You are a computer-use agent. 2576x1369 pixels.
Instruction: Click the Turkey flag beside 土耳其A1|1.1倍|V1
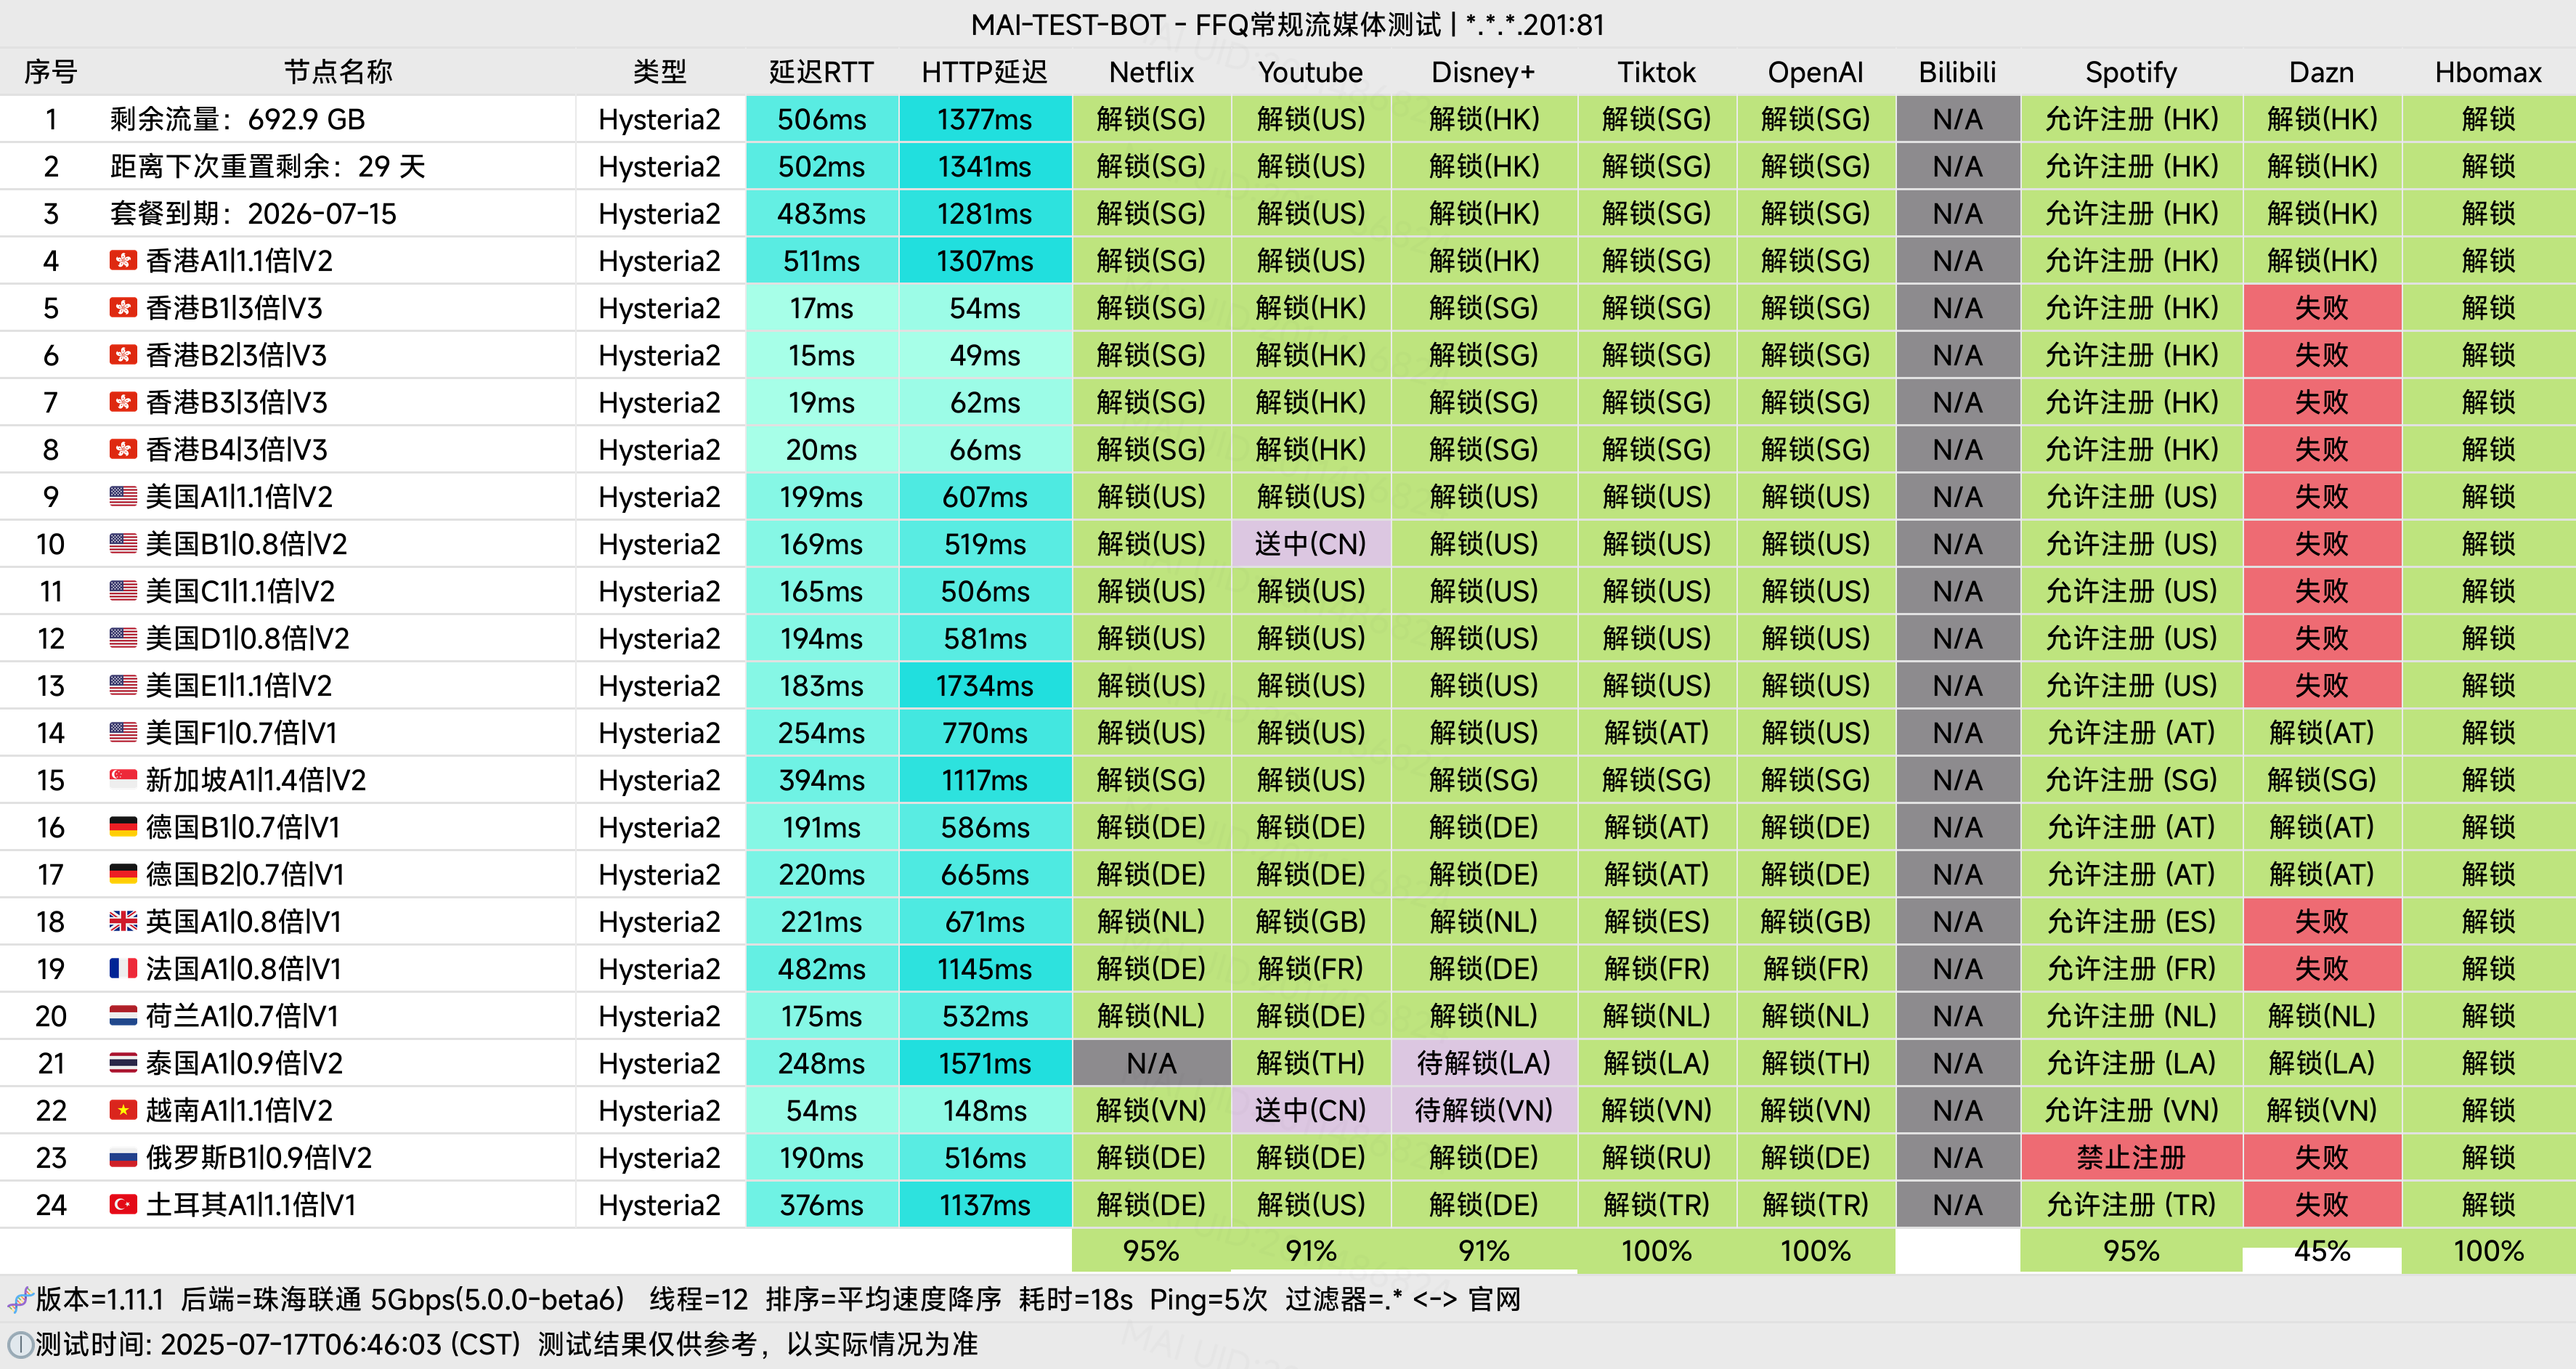[123, 1205]
